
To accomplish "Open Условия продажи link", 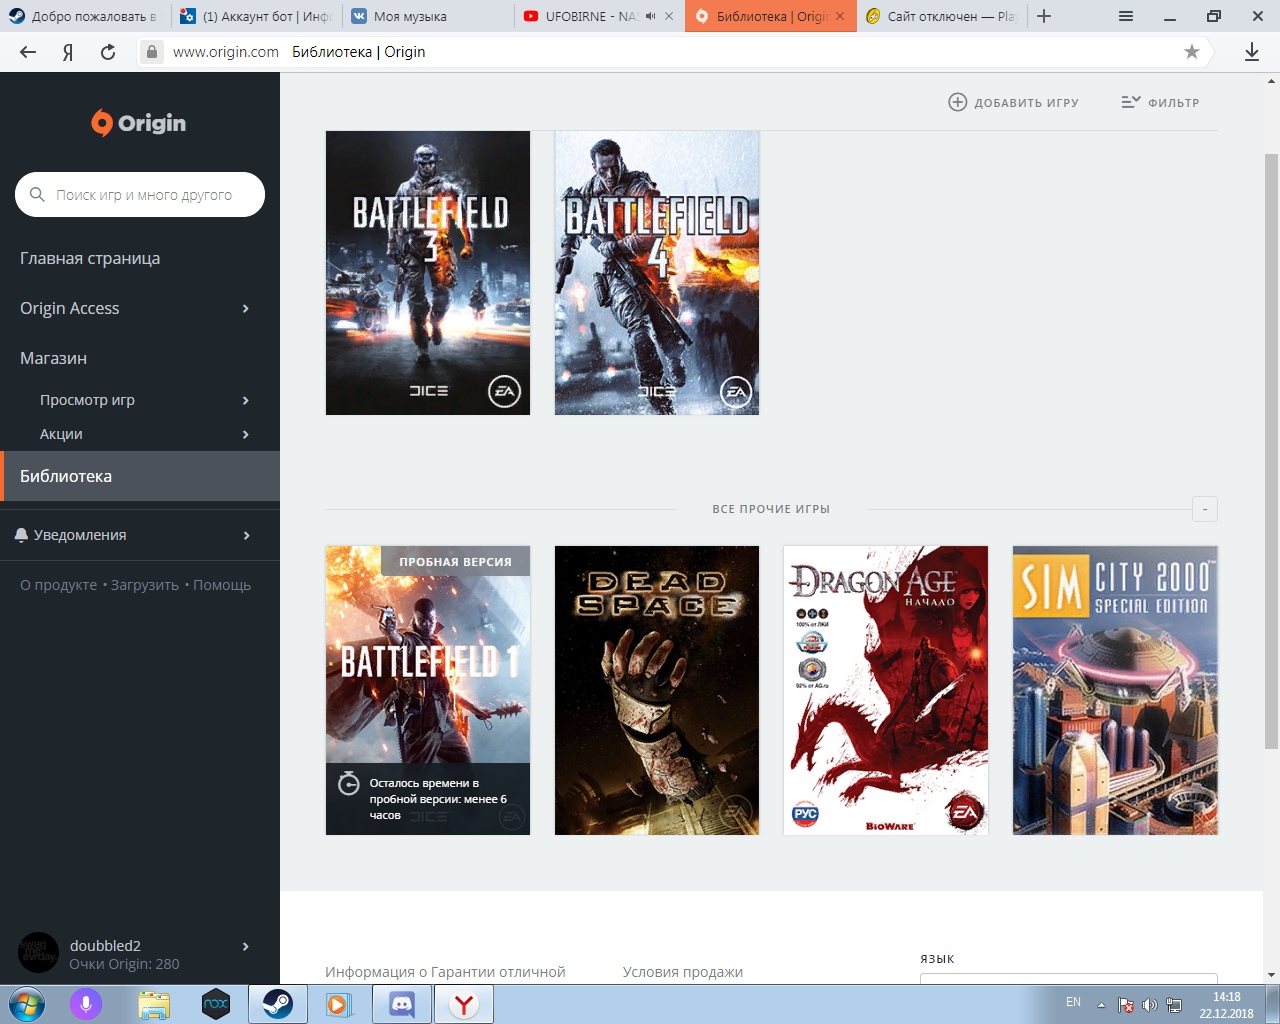I will (x=683, y=972).
